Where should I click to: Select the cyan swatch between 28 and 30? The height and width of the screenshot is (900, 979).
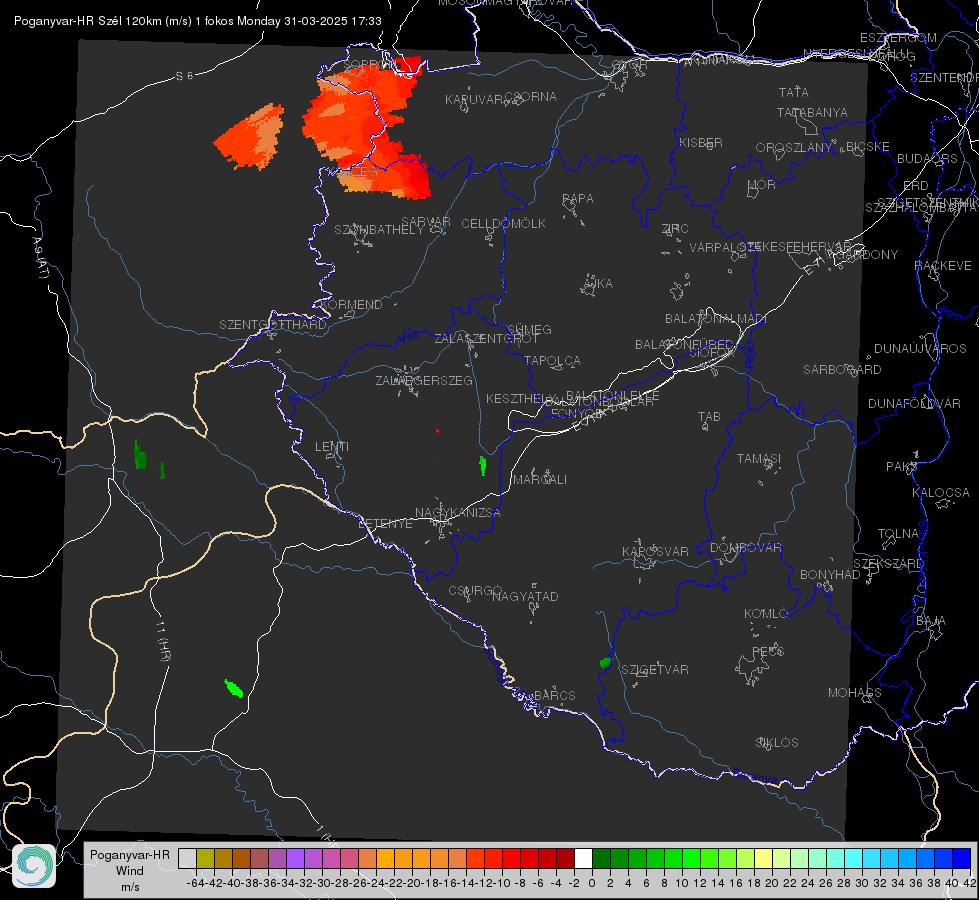(854, 859)
